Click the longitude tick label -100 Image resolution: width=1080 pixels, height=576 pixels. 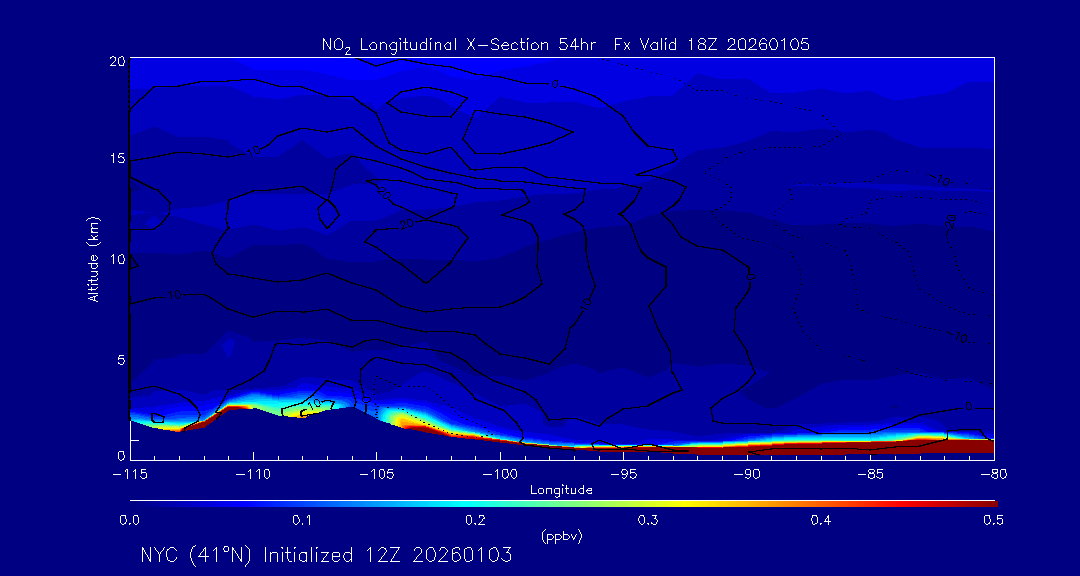point(500,475)
